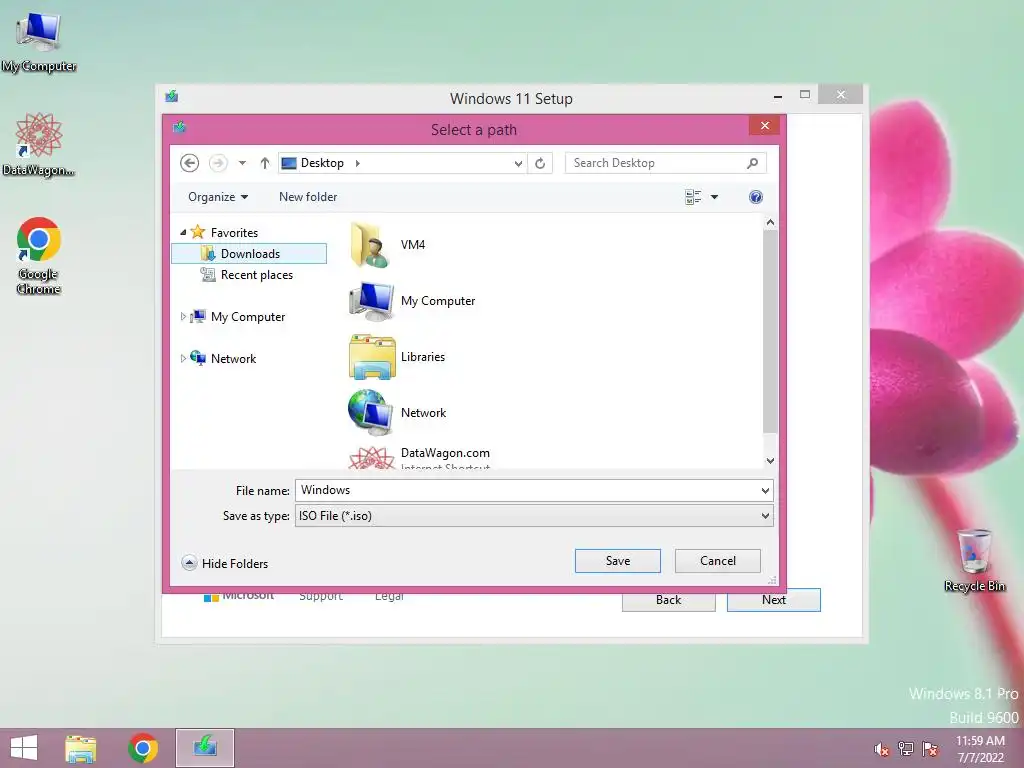
Task: Click the Cancel button
Action: pos(718,561)
